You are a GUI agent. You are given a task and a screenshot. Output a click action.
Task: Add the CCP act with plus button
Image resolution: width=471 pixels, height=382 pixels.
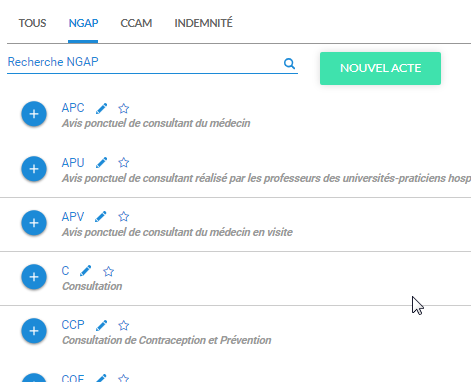34,331
